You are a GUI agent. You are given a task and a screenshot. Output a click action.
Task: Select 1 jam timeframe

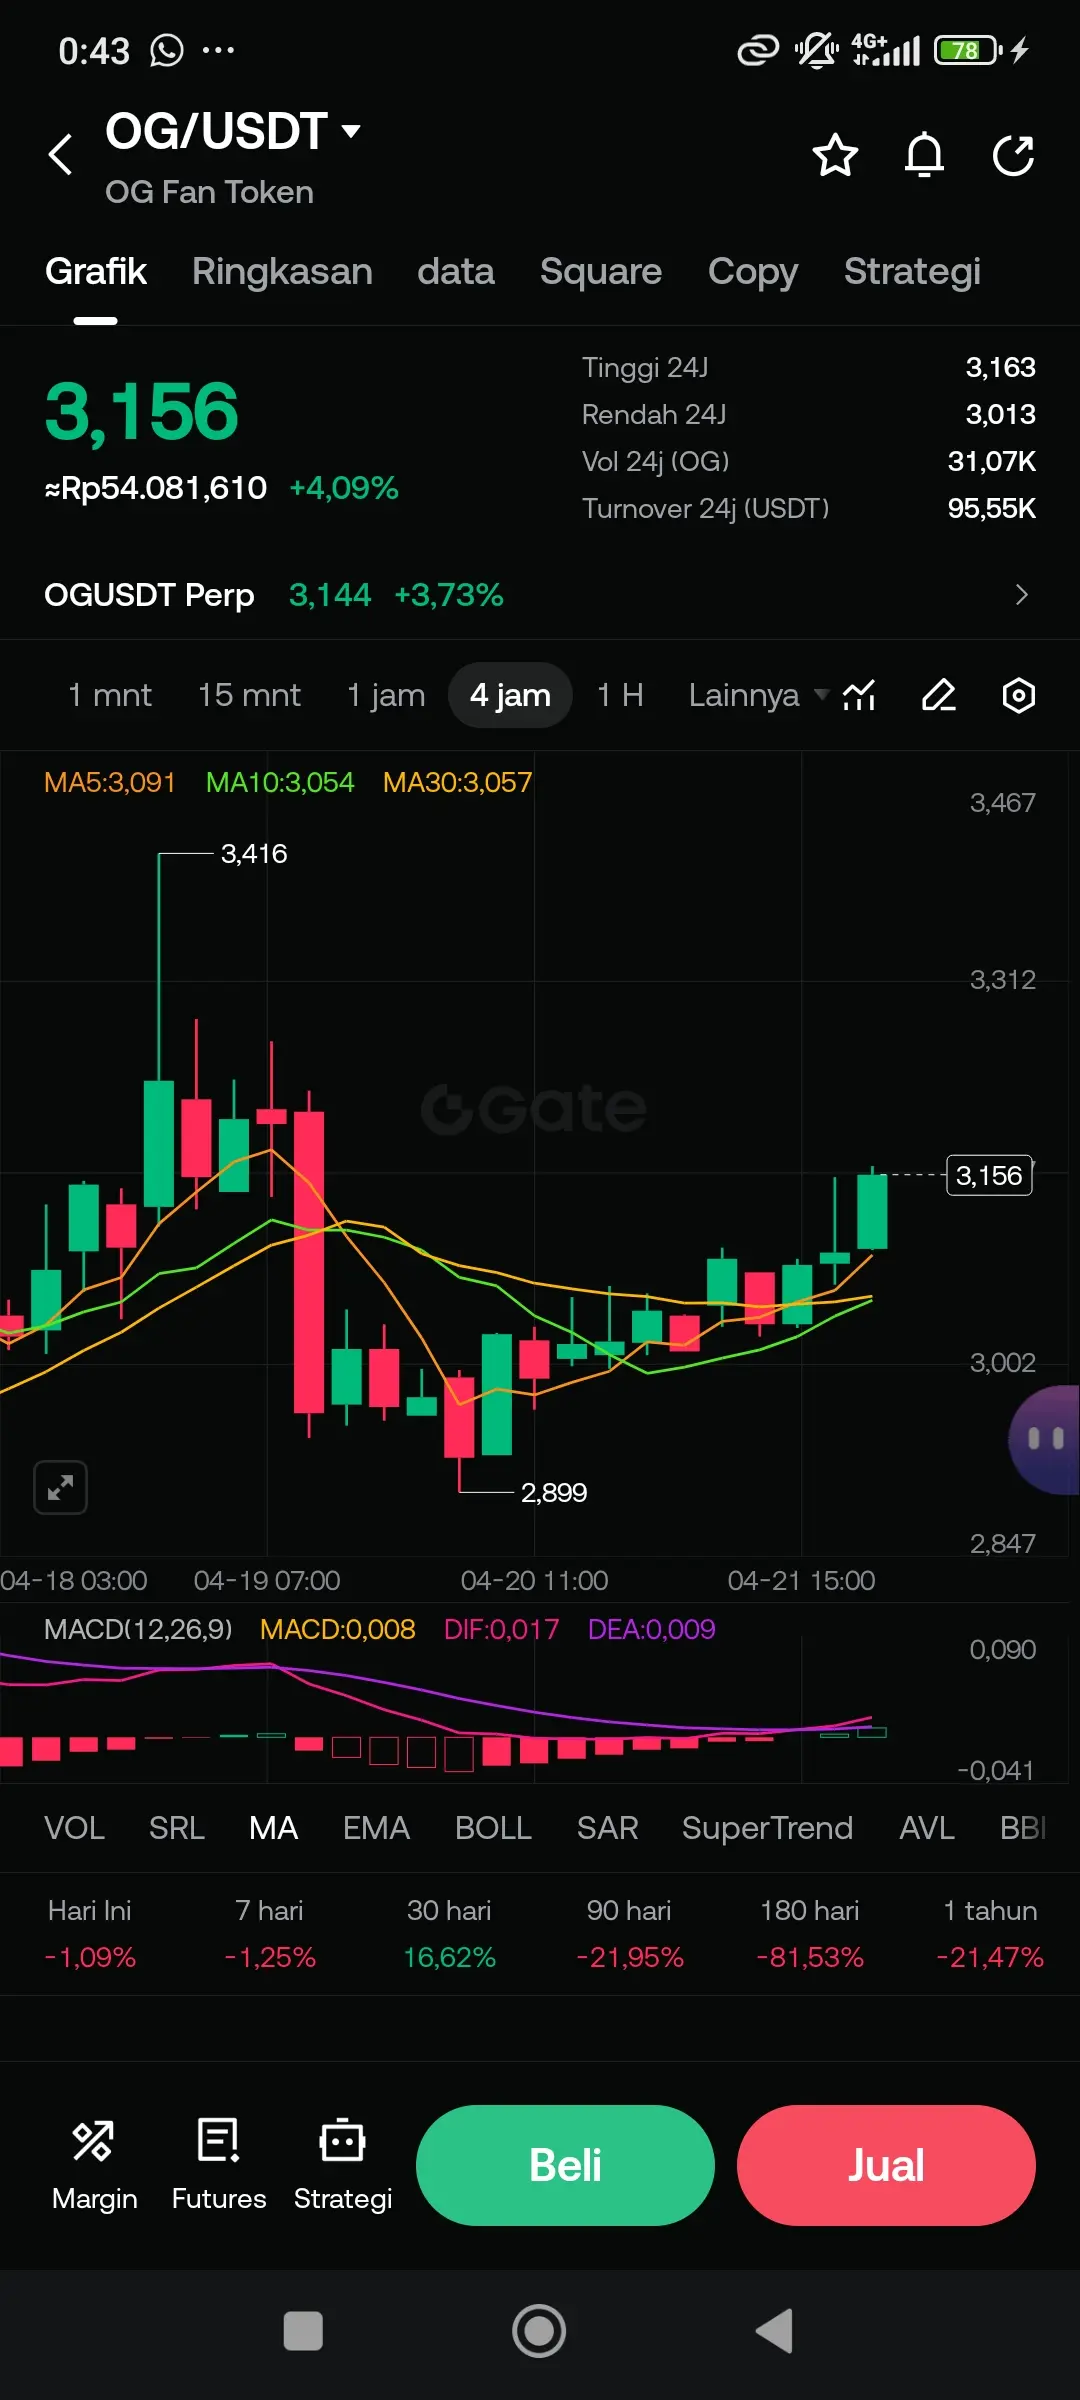(x=386, y=695)
